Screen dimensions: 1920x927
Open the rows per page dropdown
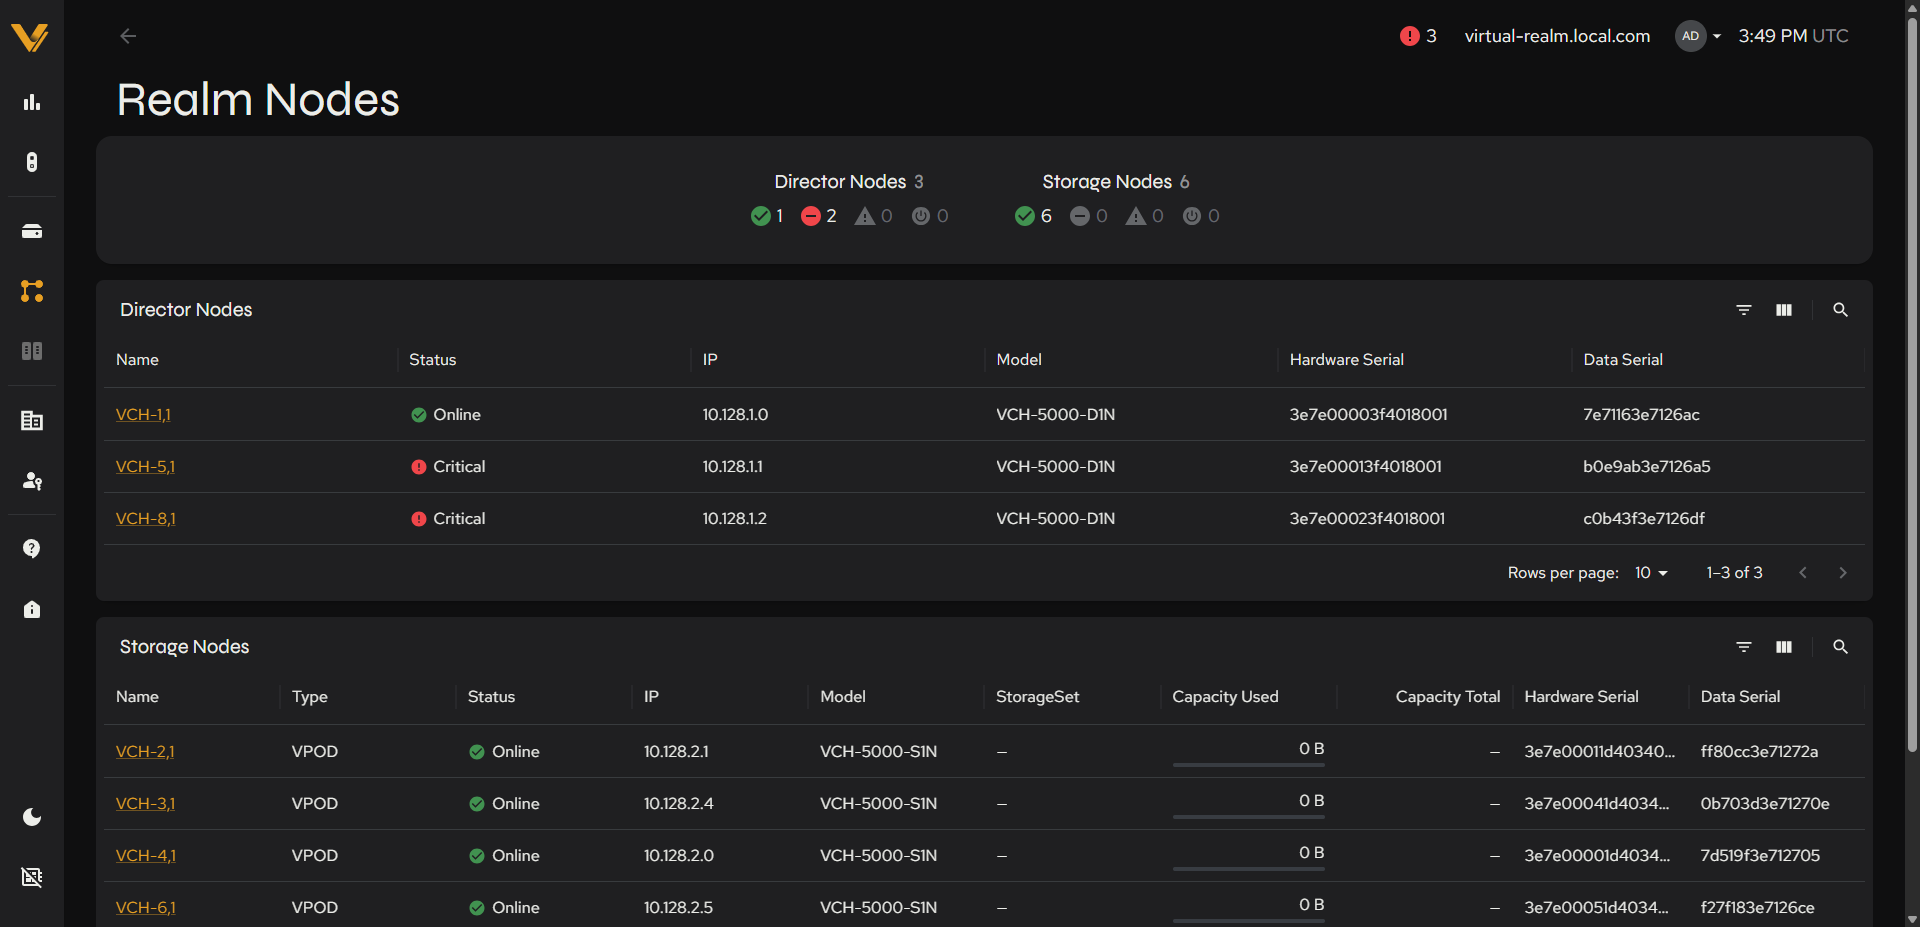[x=1651, y=573]
